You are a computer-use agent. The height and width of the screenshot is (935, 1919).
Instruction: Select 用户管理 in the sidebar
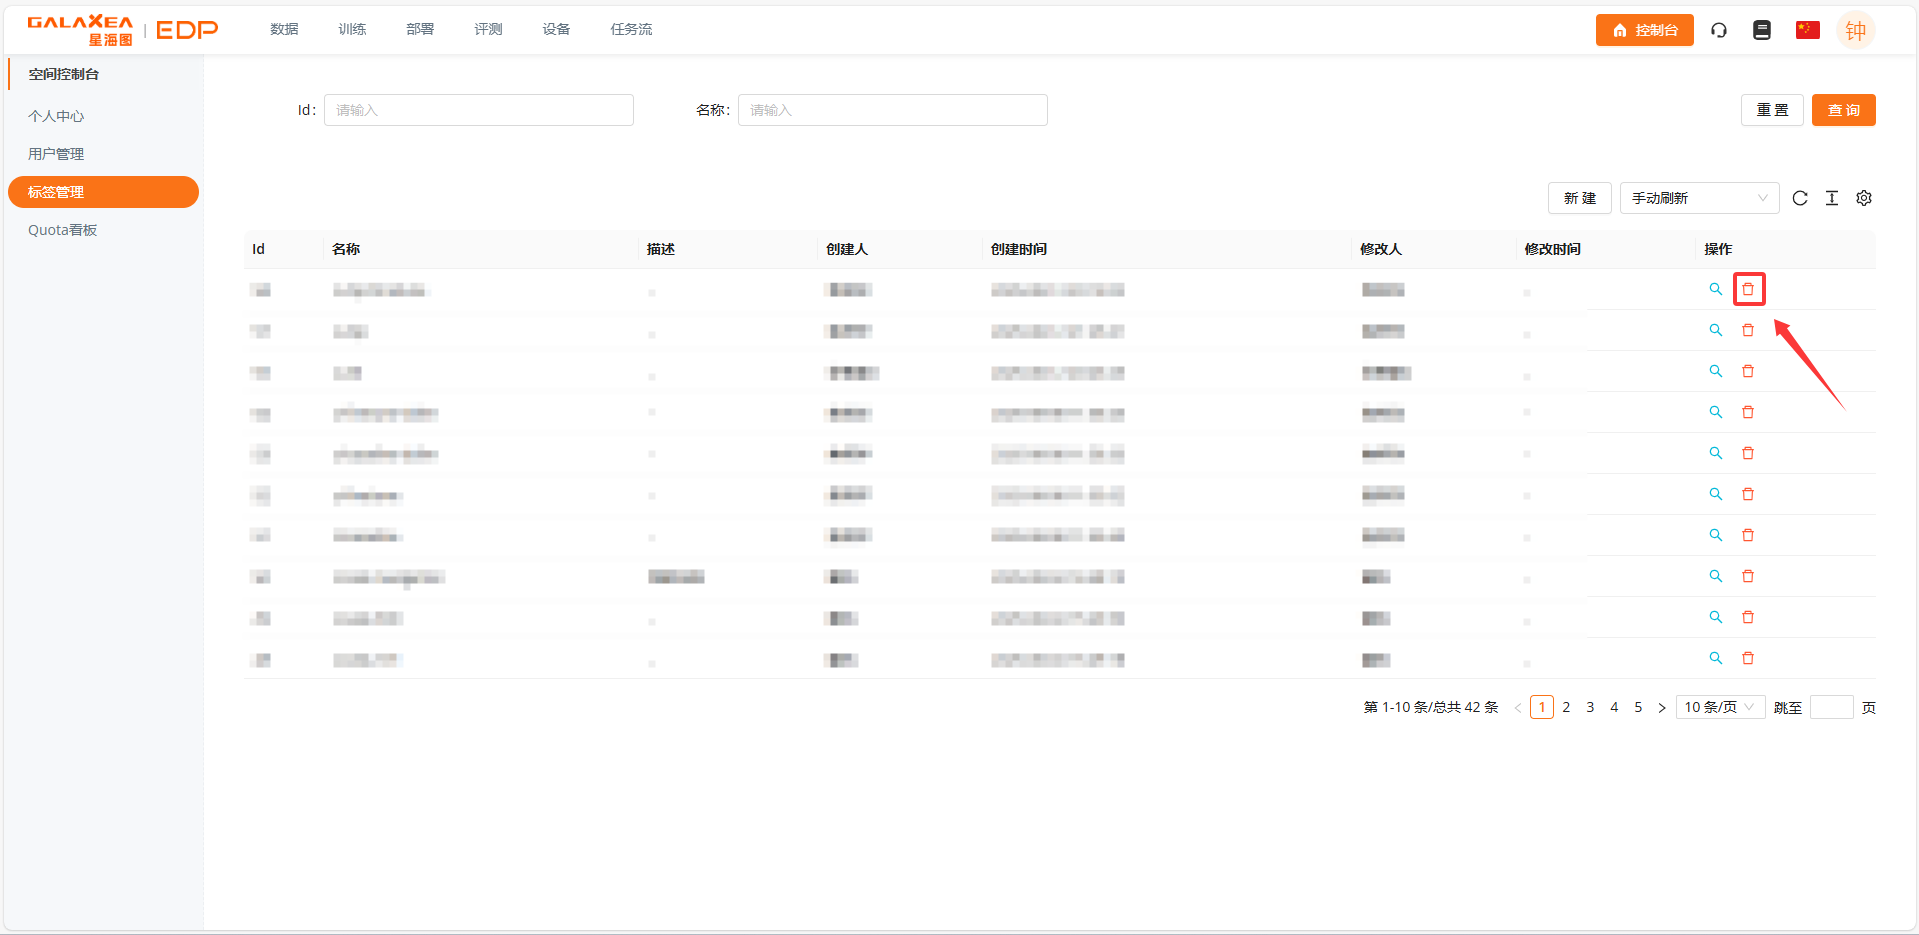(56, 154)
